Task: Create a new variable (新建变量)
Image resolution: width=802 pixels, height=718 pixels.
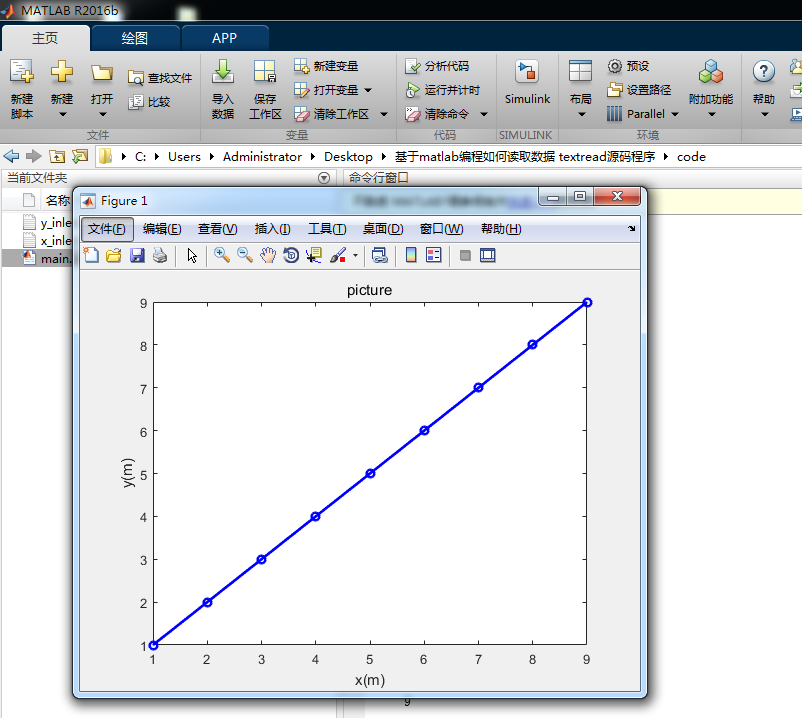Action: click(326, 66)
